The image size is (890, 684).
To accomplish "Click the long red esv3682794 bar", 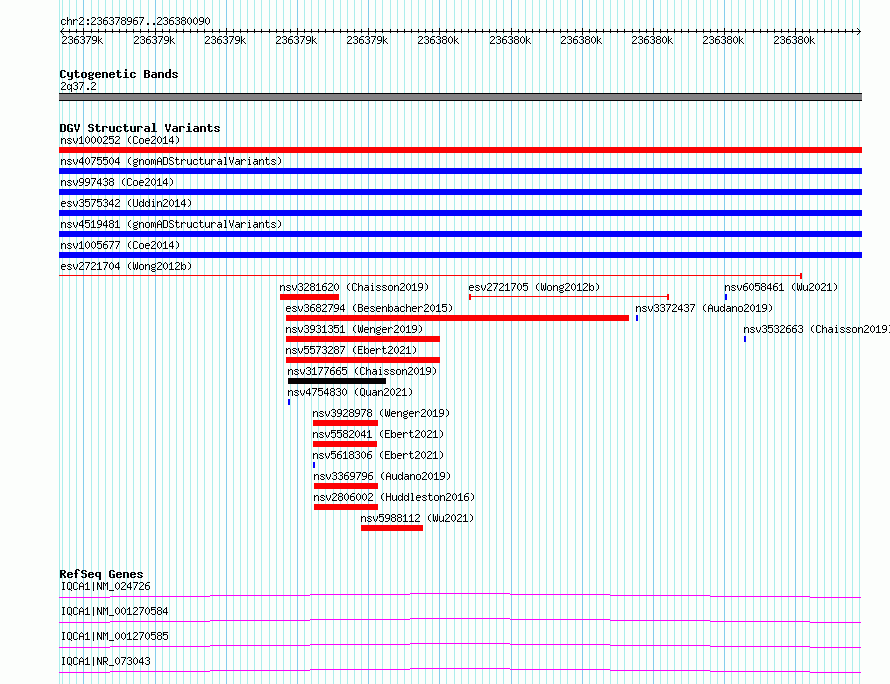I will click(x=457, y=318).
